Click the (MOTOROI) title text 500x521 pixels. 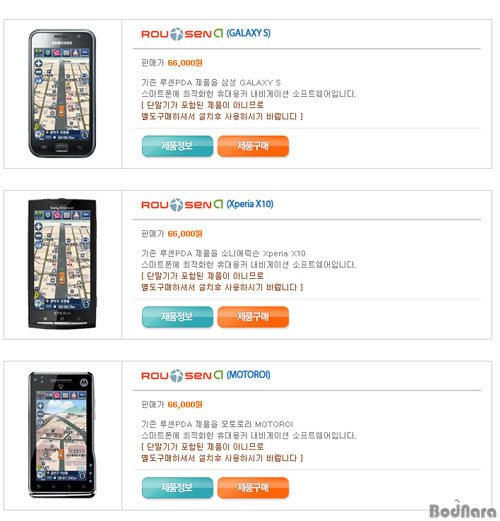[x=248, y=375]
